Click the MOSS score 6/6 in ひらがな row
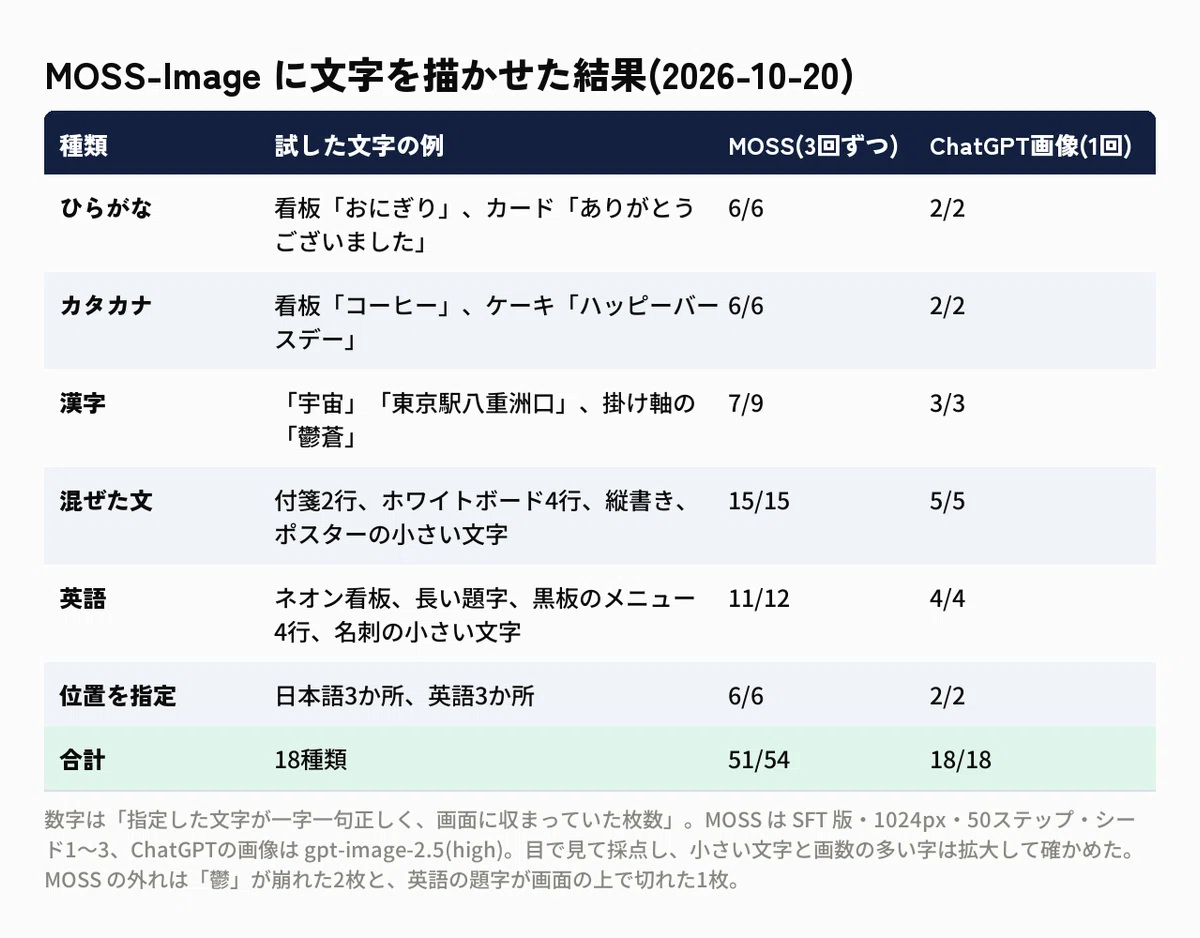This screenshot has height=938, width=1200. [x=746, y=208]
